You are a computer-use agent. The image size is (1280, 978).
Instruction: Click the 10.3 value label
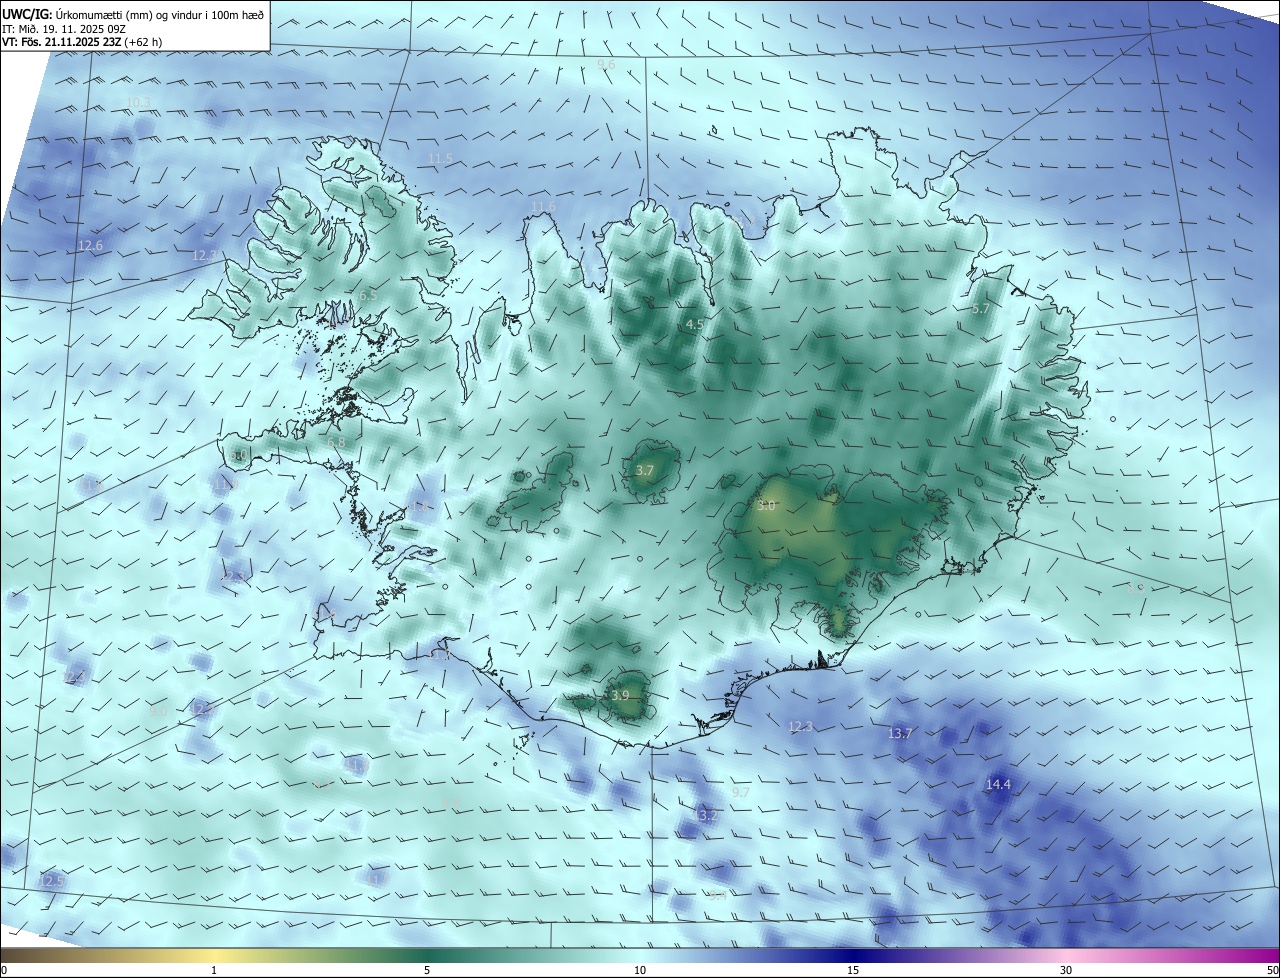point(138,103)
